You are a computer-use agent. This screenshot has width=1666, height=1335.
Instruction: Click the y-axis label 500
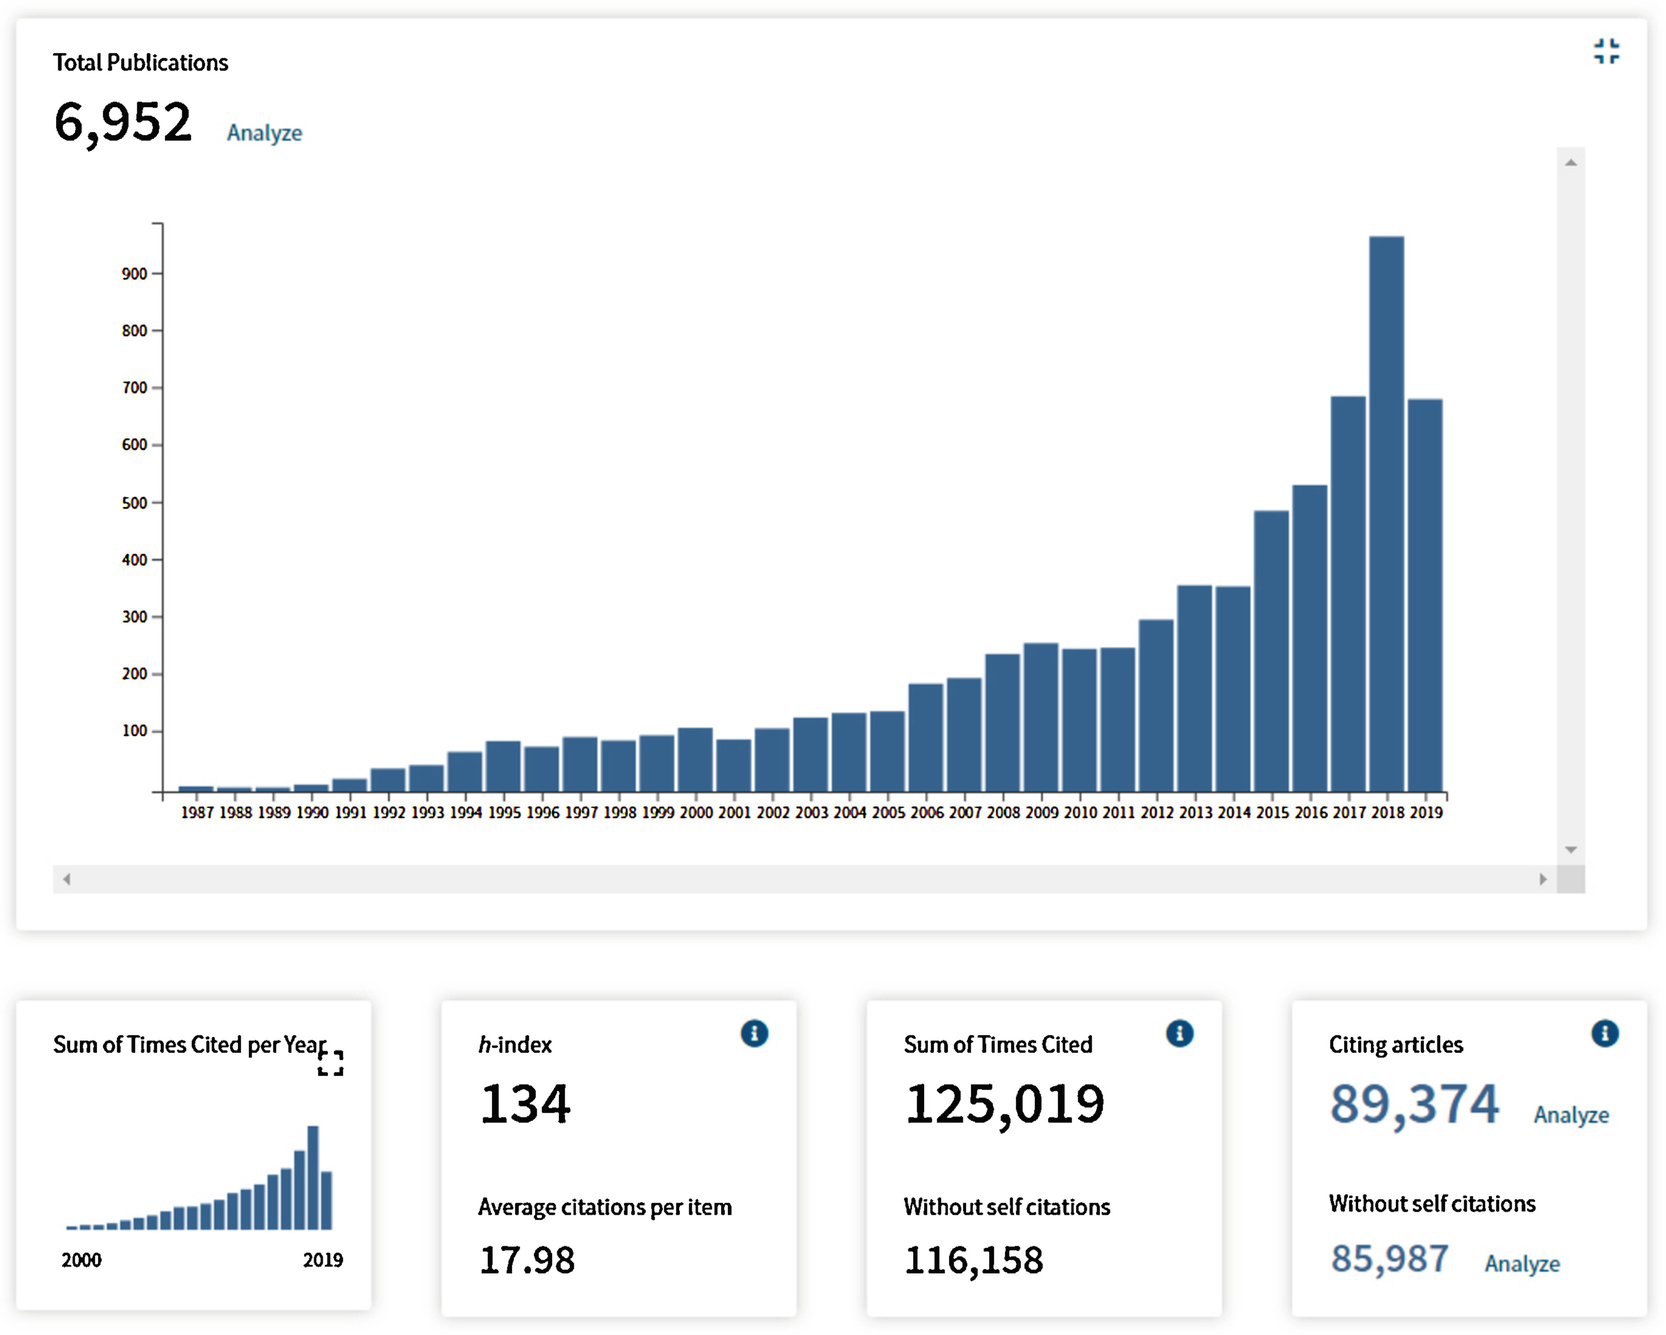pos(134,503)
